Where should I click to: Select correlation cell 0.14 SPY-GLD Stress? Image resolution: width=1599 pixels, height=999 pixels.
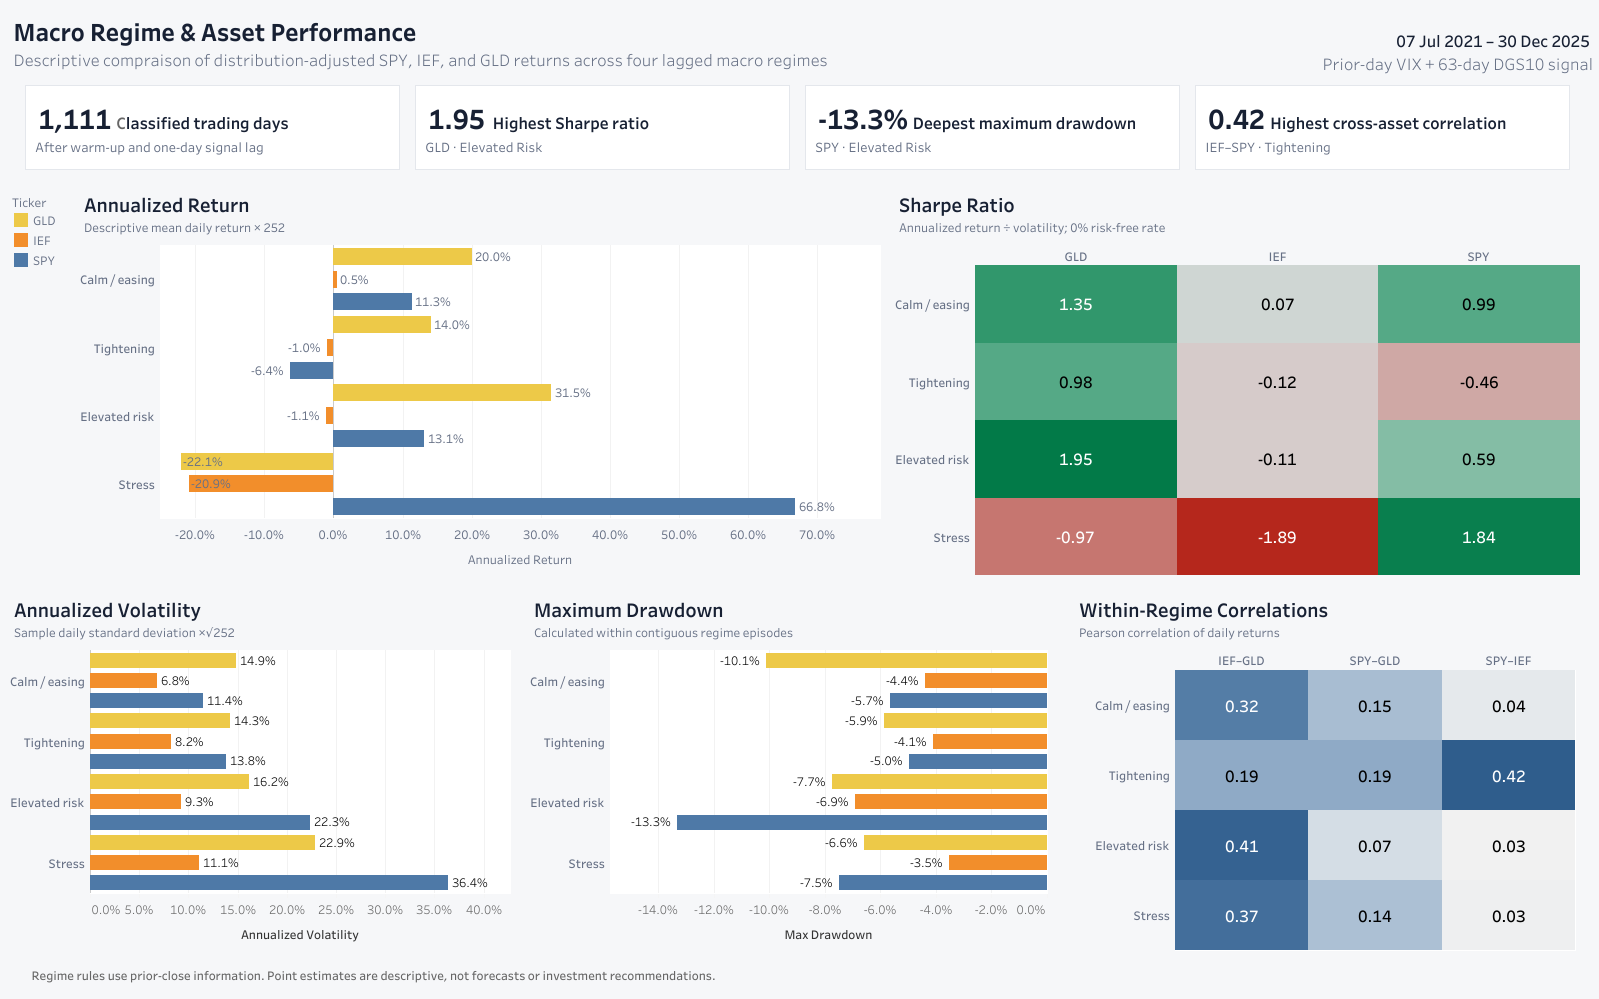click(x=1375, y=915)
